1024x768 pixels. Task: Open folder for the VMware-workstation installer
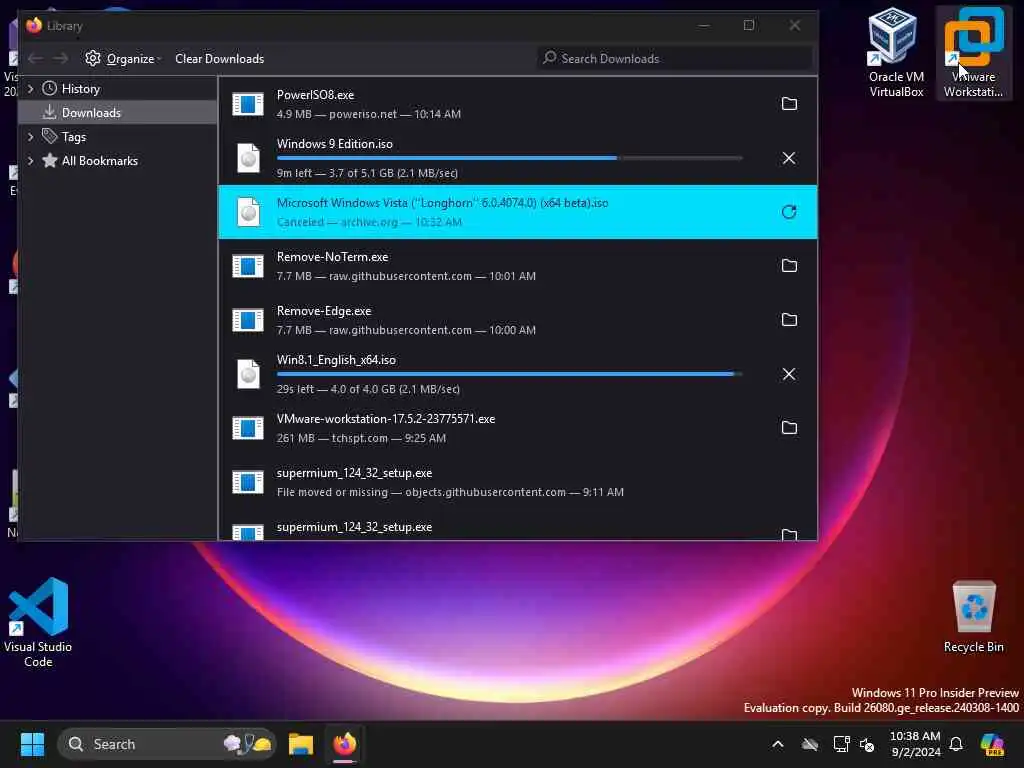[789, 428]
